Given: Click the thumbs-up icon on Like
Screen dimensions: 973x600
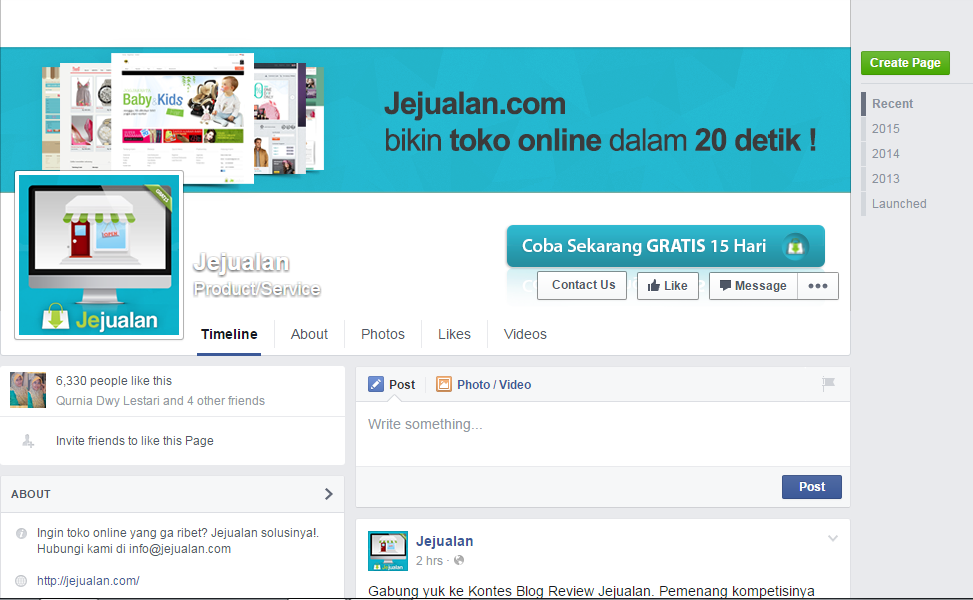Looking at the screenshot, I should coord(653,285).
